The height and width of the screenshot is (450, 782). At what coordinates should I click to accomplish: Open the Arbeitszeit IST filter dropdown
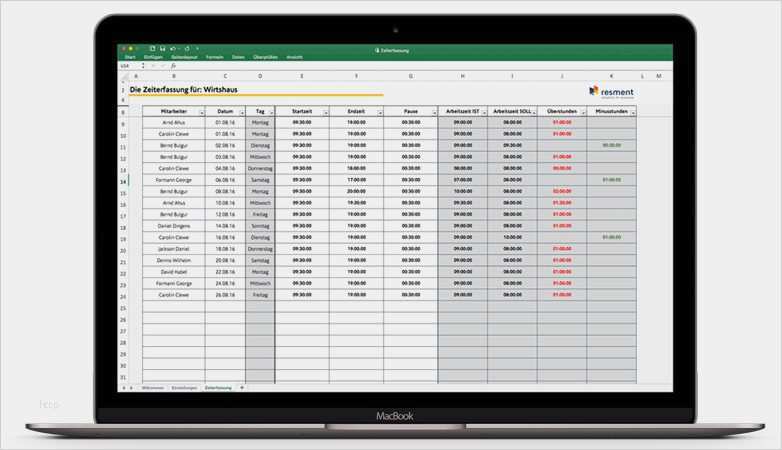[484, 113]
